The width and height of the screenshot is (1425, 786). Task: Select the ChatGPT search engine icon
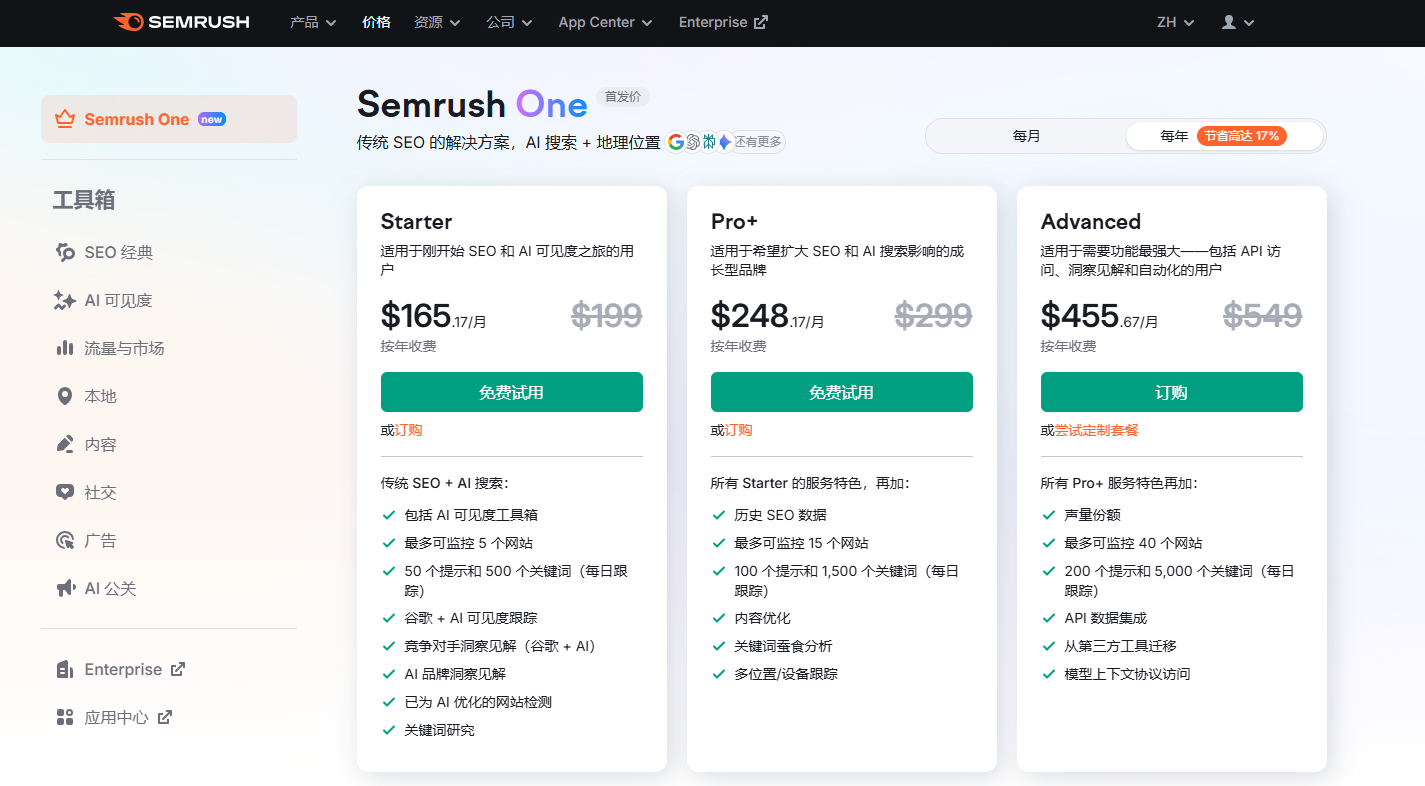693,141
